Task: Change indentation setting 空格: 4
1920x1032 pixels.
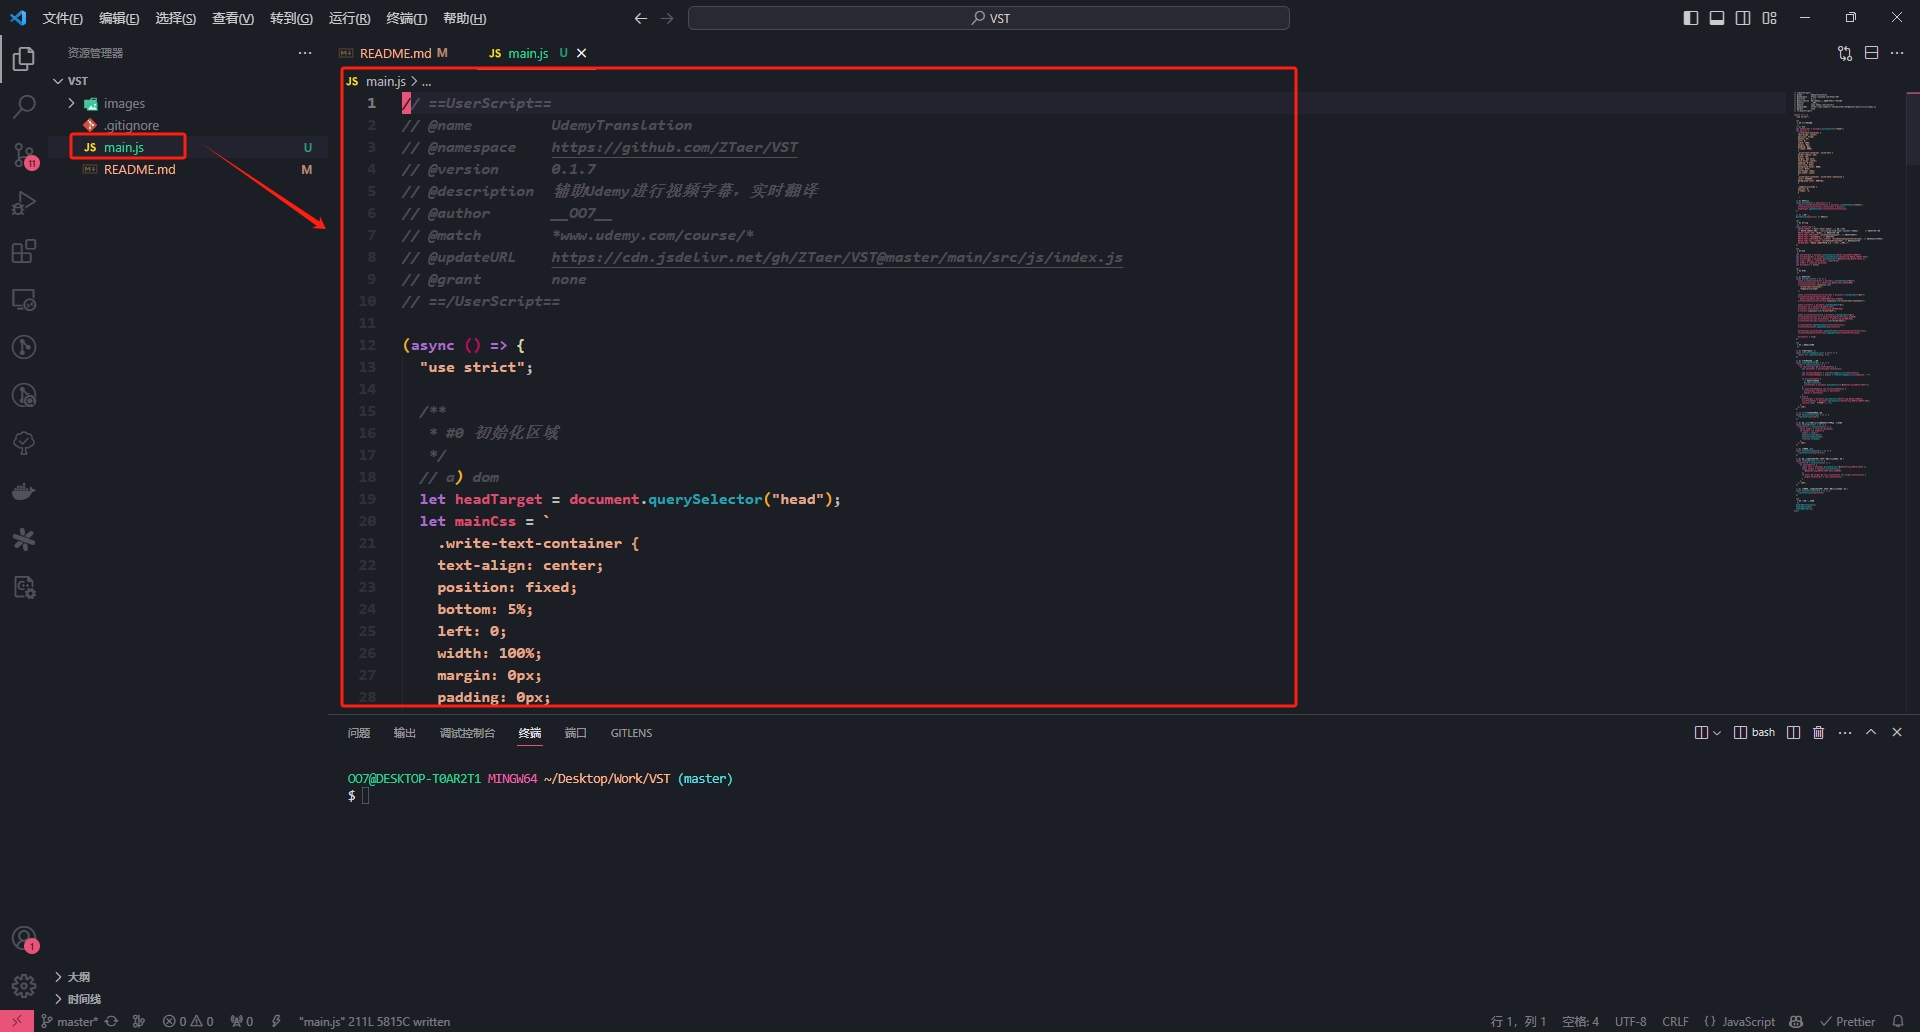Action: click(x=1580, y=1021)
